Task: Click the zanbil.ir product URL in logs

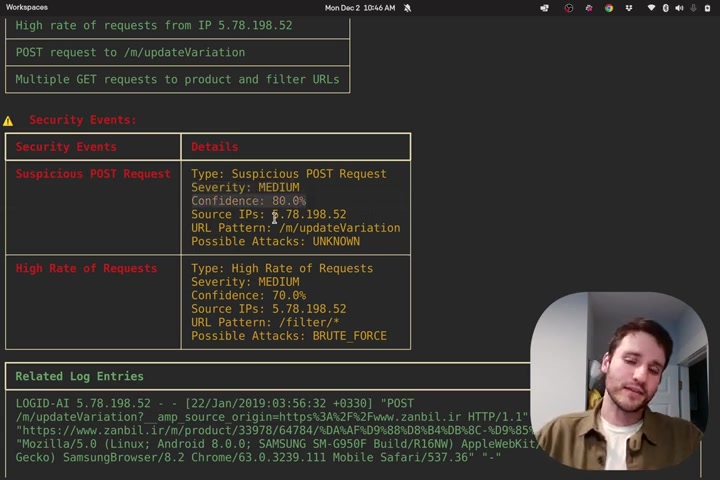Action: coord(276,430)
